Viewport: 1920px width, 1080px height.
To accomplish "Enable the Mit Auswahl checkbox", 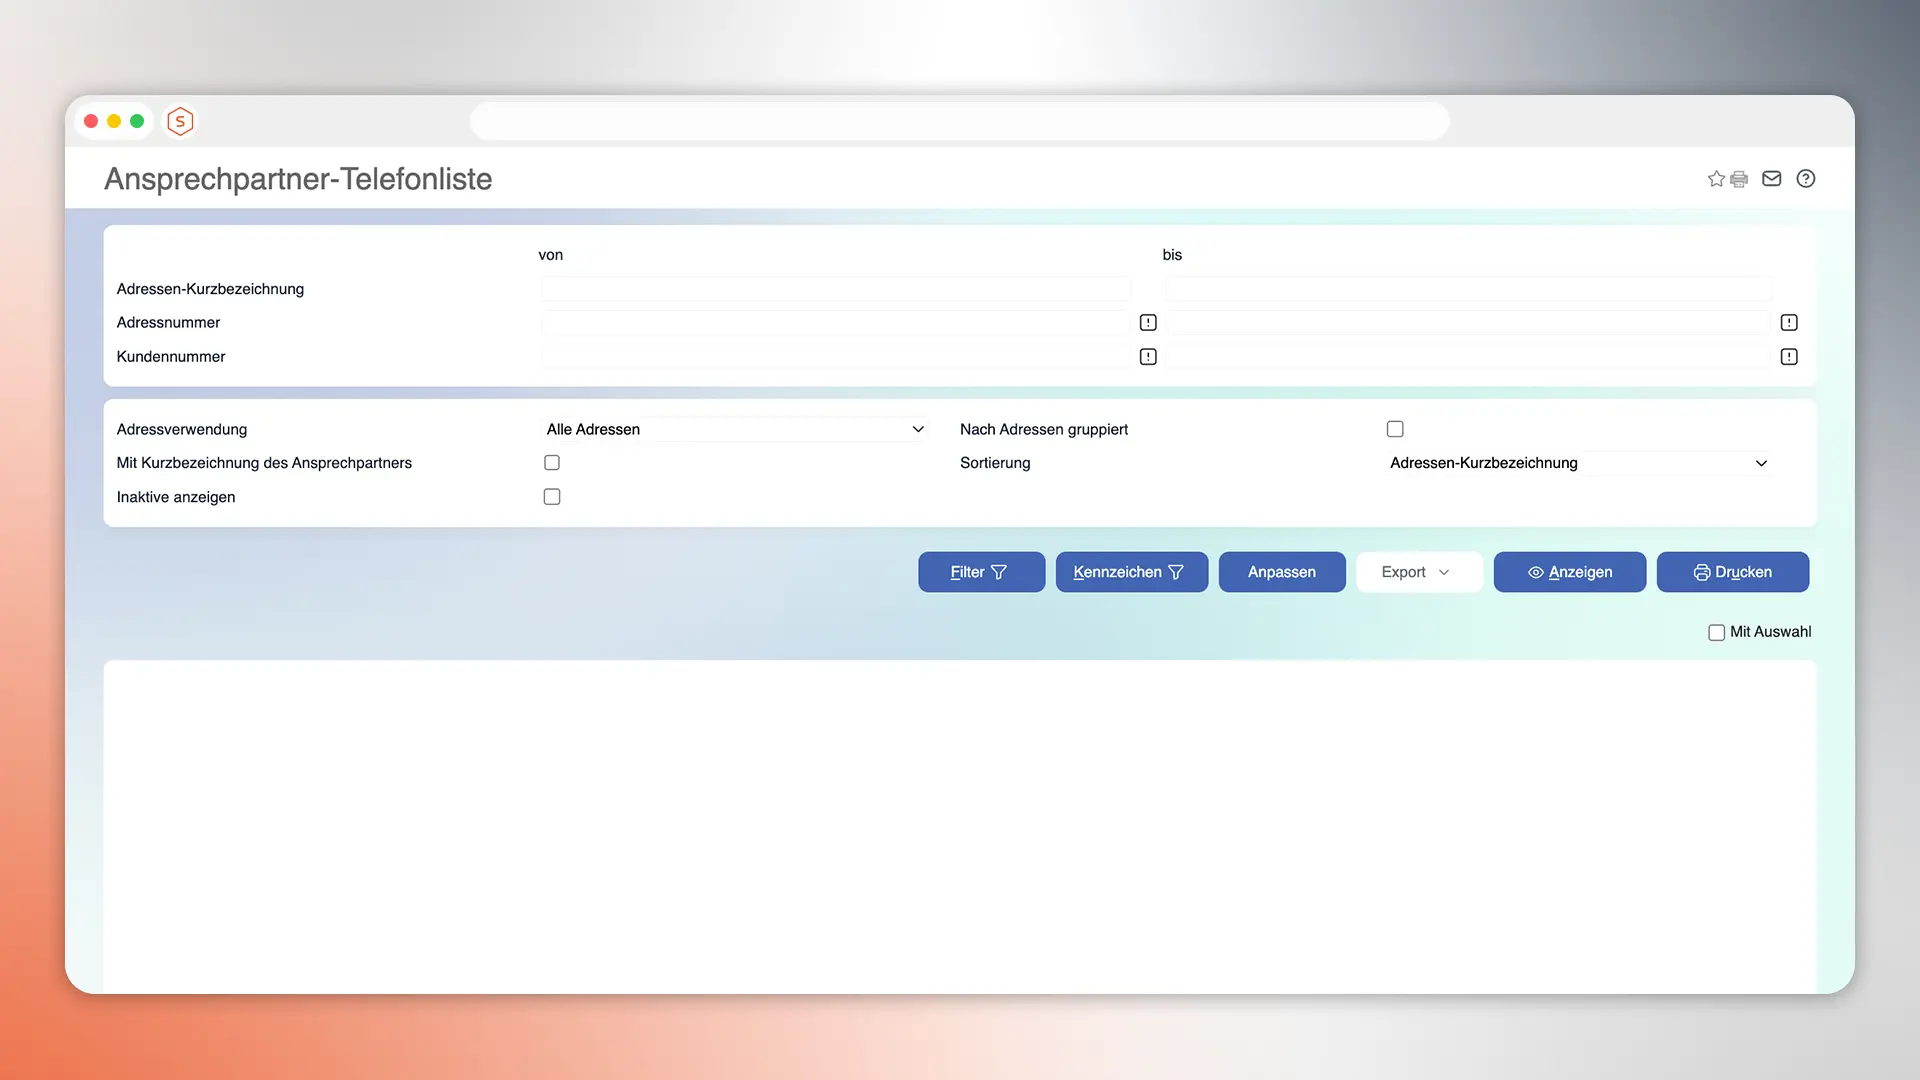I will (x=1716, y=632).
